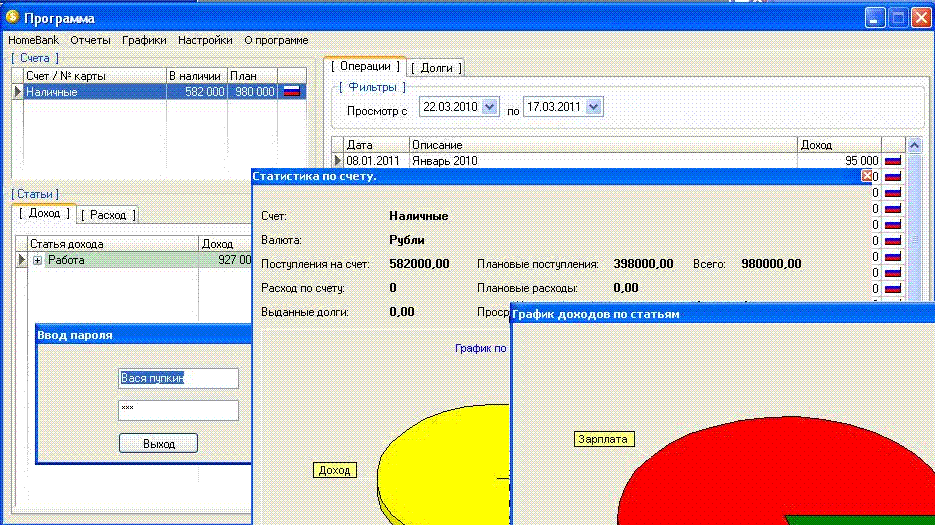
Task: Click the План column header
Action: pos(253,76)
